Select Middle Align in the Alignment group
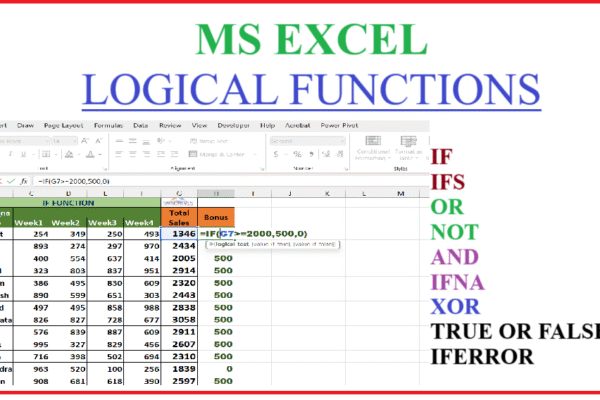Viewport: 600px width, 400px height. click(133, 141)
